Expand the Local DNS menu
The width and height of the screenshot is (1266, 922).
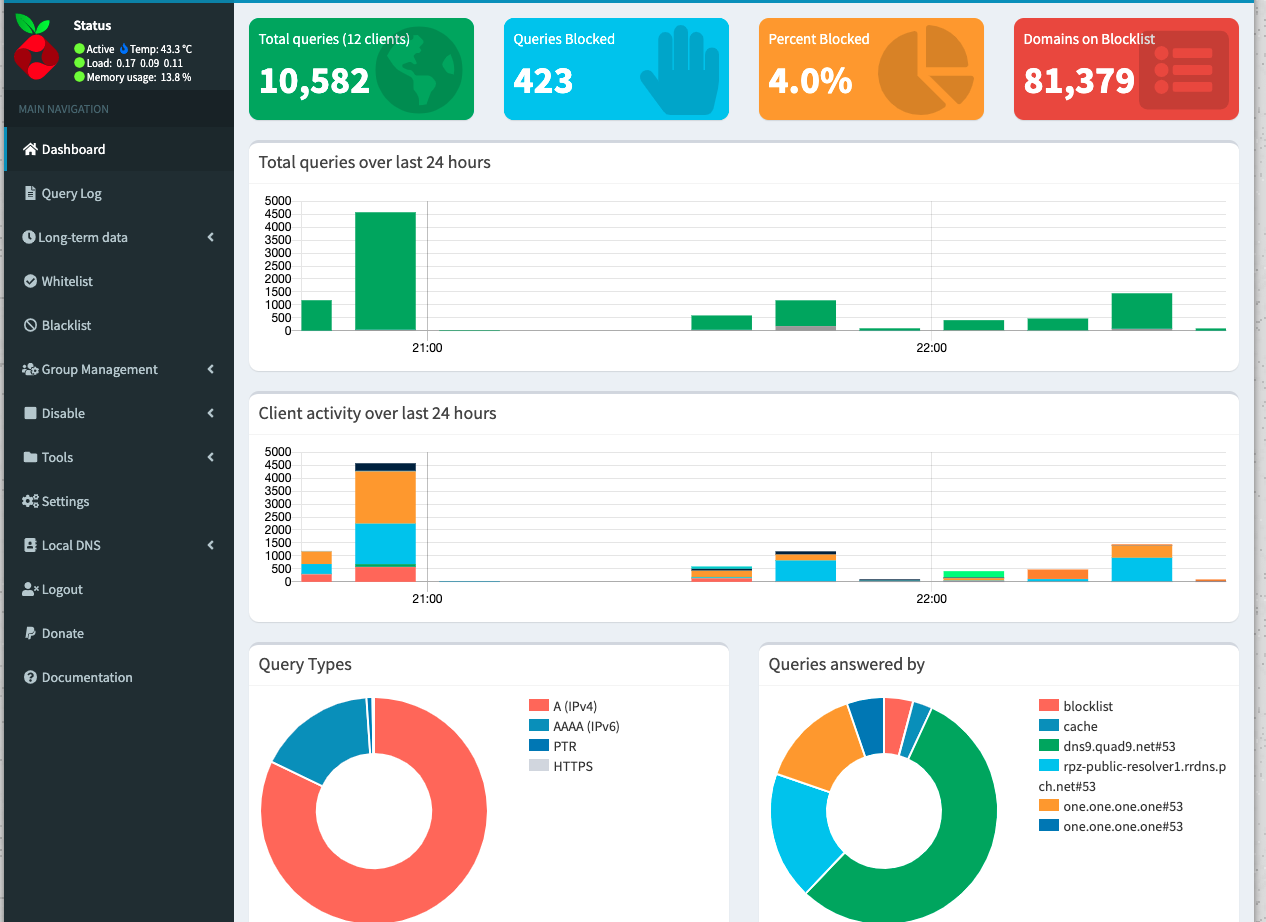pyautogui.click(x=71, y=545)
